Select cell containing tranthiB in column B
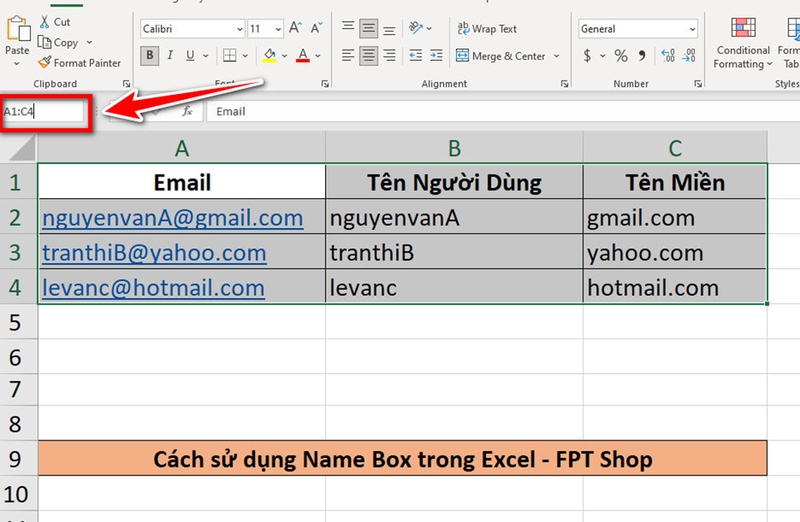This screenshot has width=800, height=522. coord(454,253)
